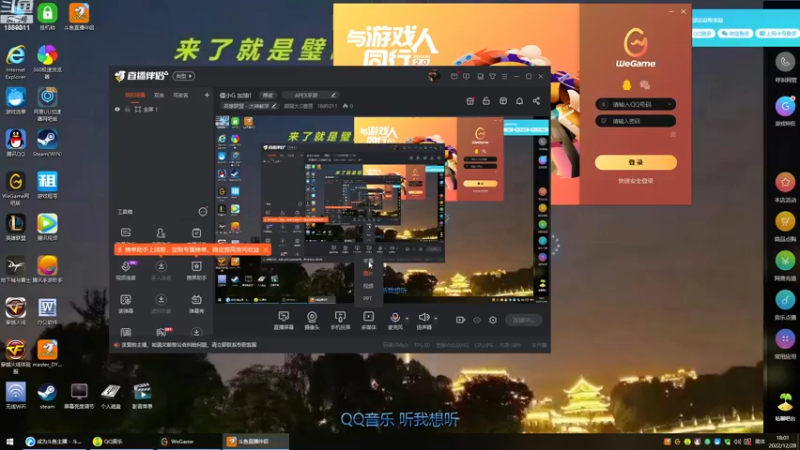
Task: Open mode pill next to 直播伴侣 logo
Action: click(184, 76)
